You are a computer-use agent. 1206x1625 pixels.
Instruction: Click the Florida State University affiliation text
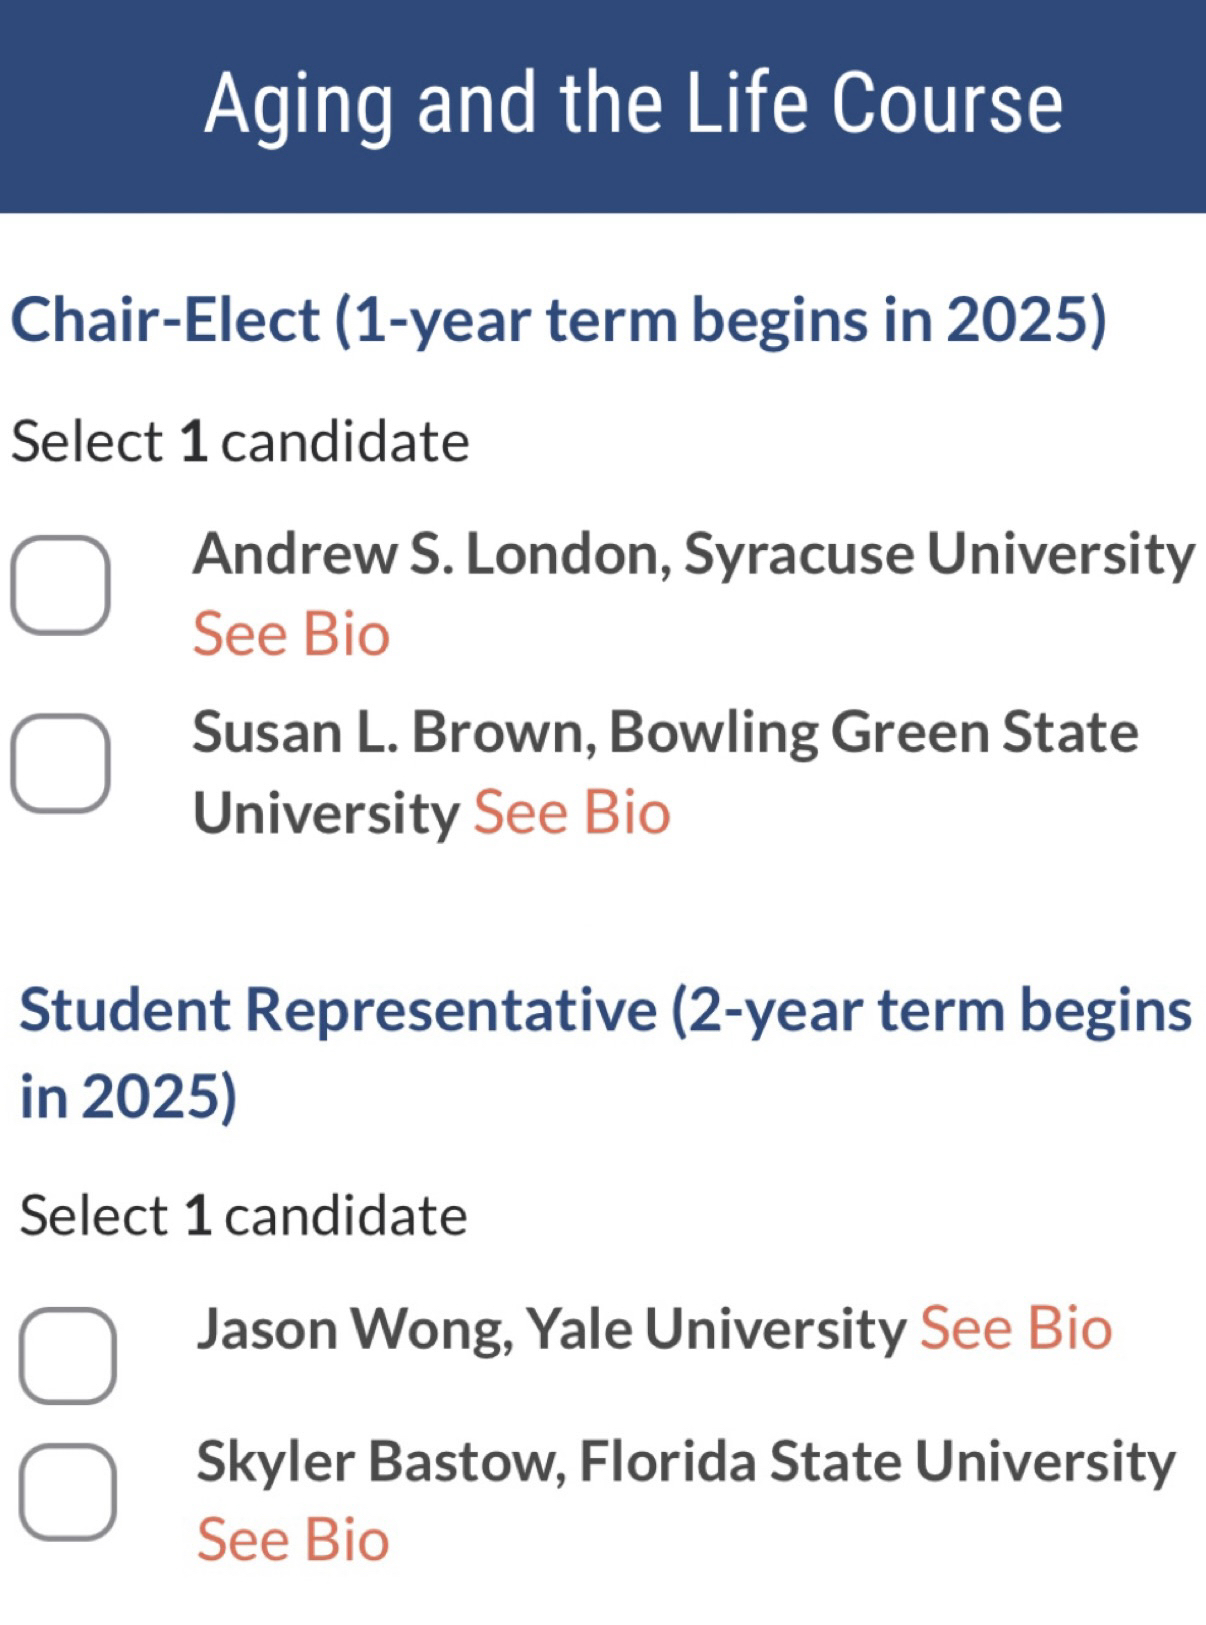pyautogui.click(x=876, y=1462)
